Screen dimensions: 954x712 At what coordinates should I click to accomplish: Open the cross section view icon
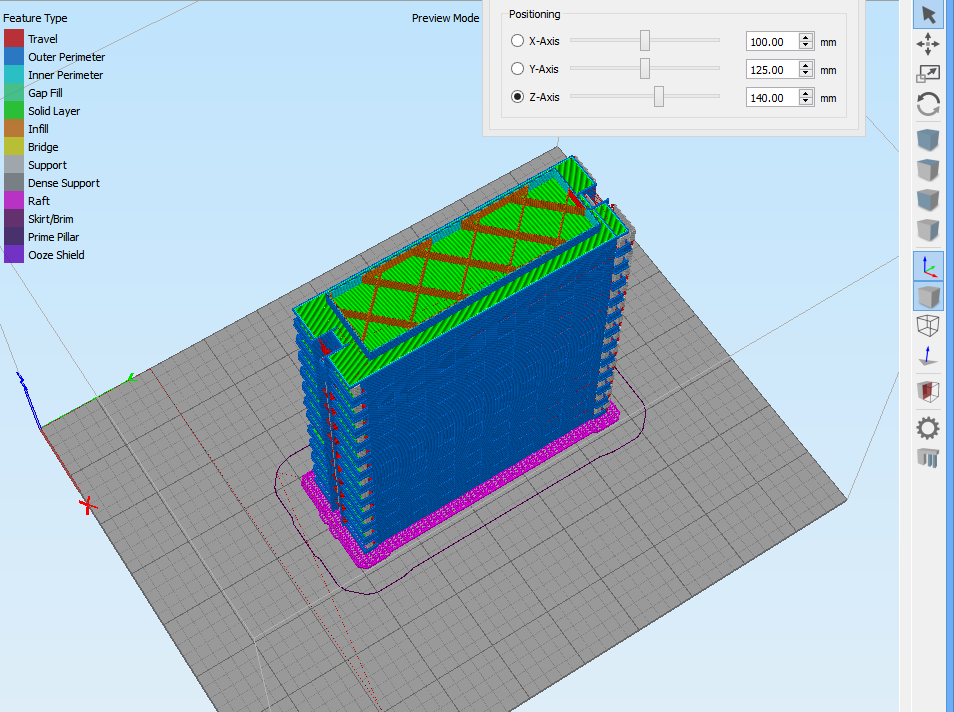(928, 392)
